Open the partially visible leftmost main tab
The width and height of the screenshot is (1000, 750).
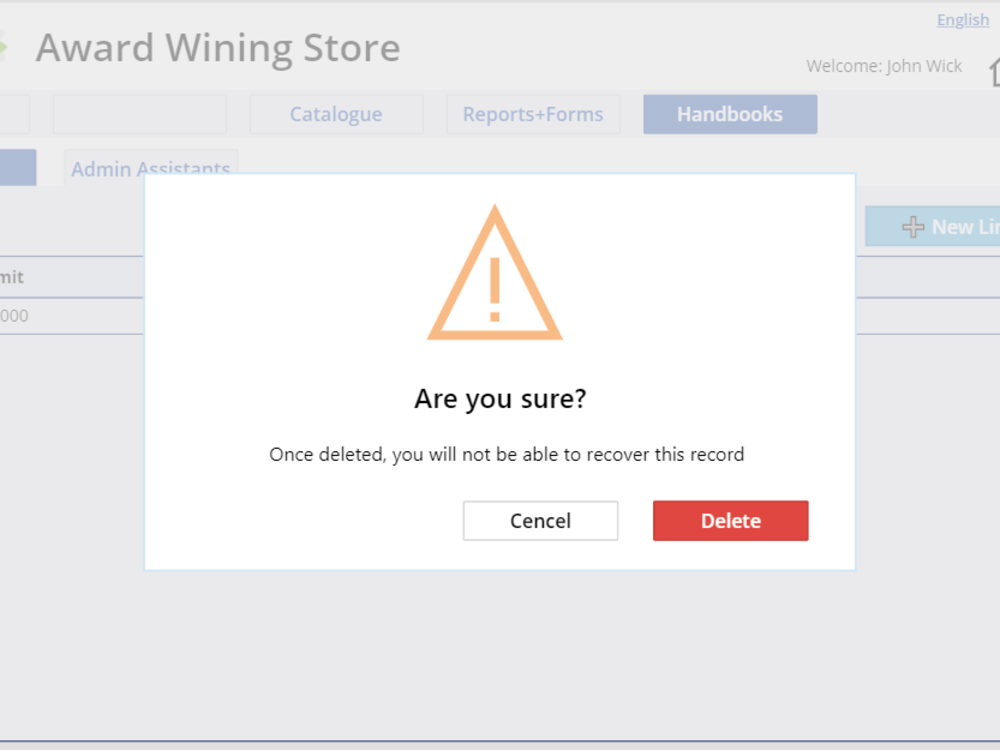(x=15, y=114)
